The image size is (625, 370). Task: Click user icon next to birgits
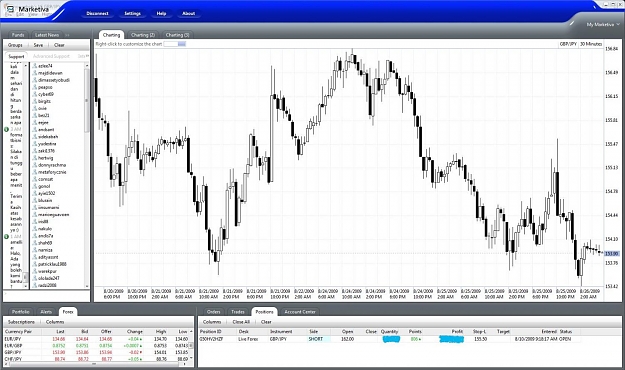point(35,101)
